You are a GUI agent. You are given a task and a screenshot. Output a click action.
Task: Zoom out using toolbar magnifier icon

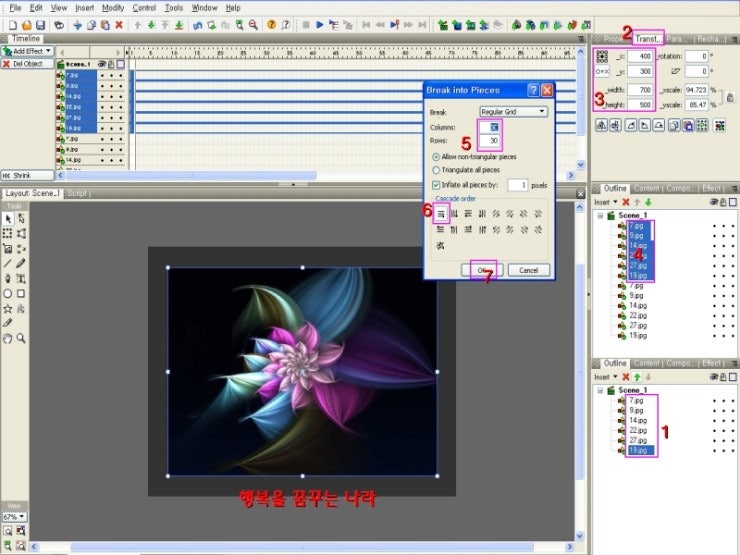253,25
